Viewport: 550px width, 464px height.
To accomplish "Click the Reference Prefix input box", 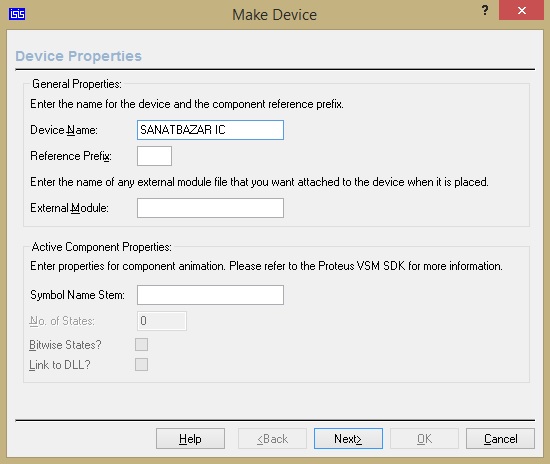I will pos(154,156).
